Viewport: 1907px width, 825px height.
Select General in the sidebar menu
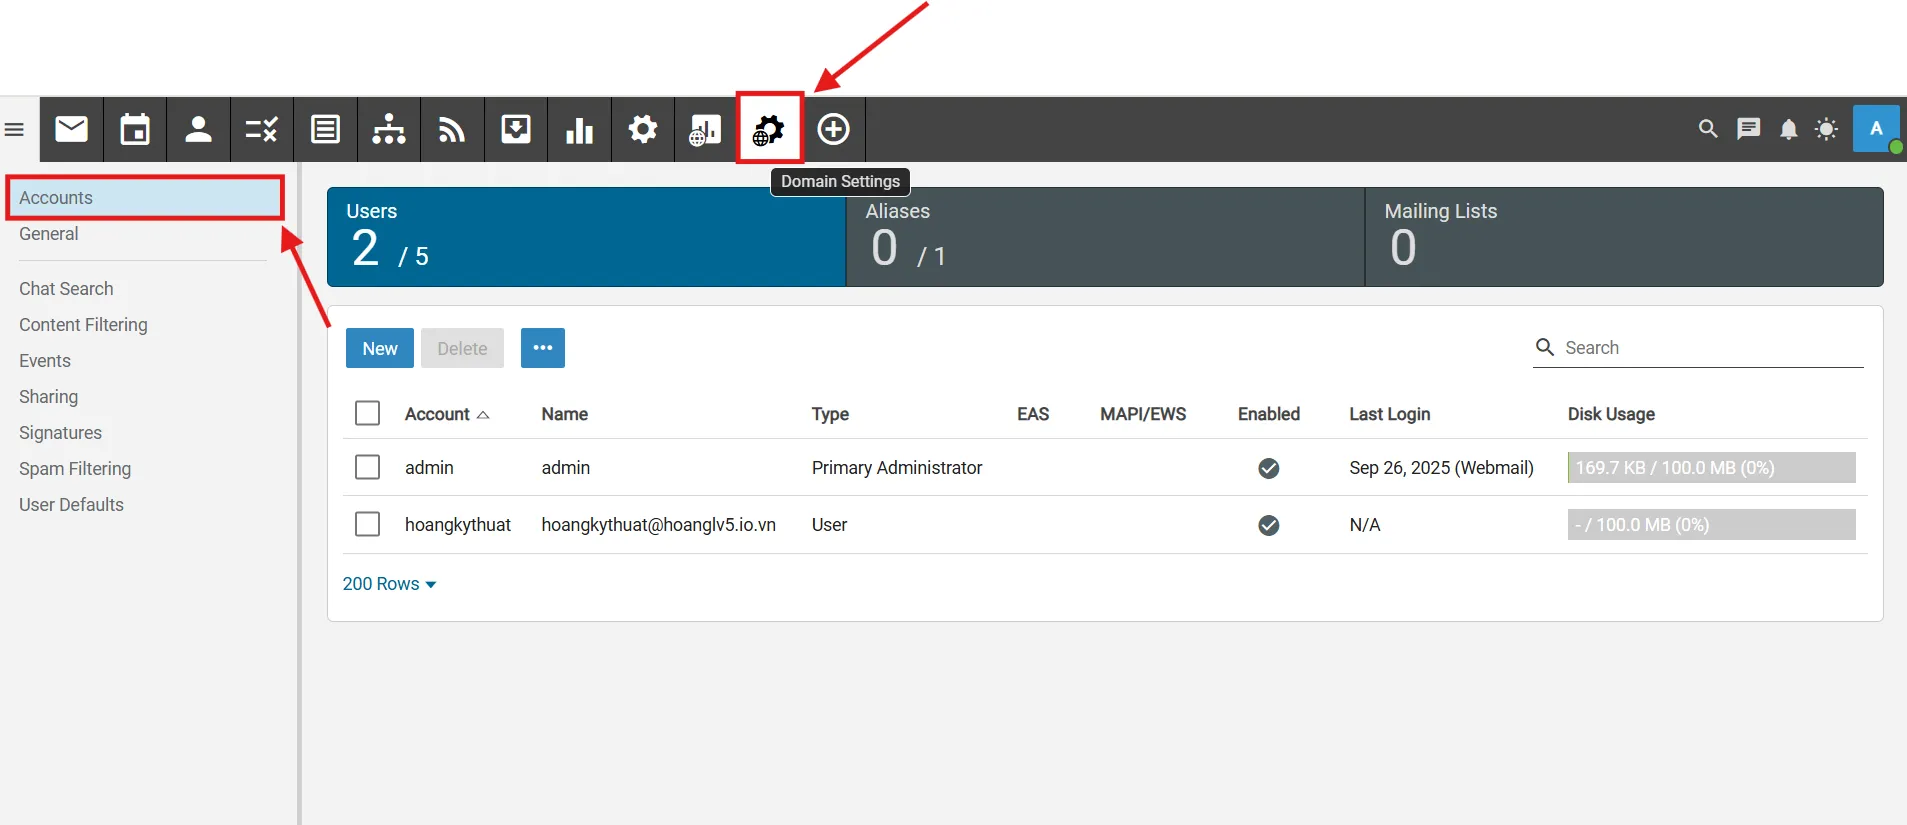point(48,234)
